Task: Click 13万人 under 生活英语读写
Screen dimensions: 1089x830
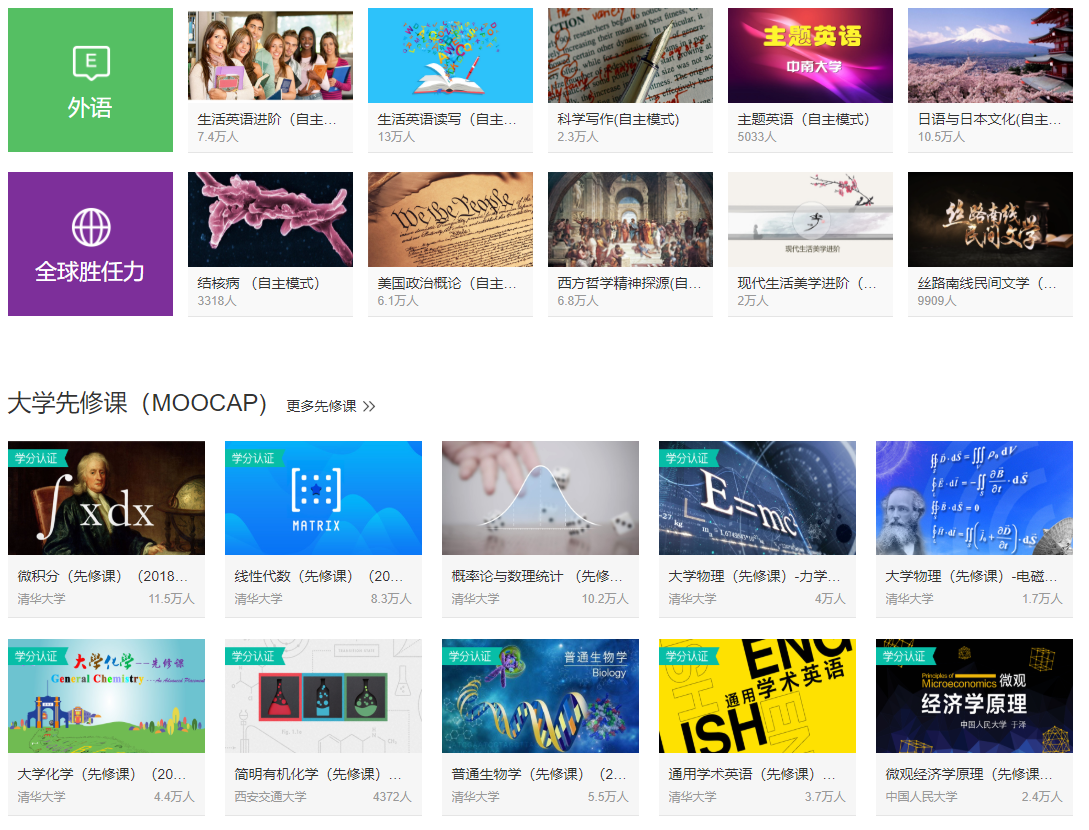Action: (x=397, y=137)
